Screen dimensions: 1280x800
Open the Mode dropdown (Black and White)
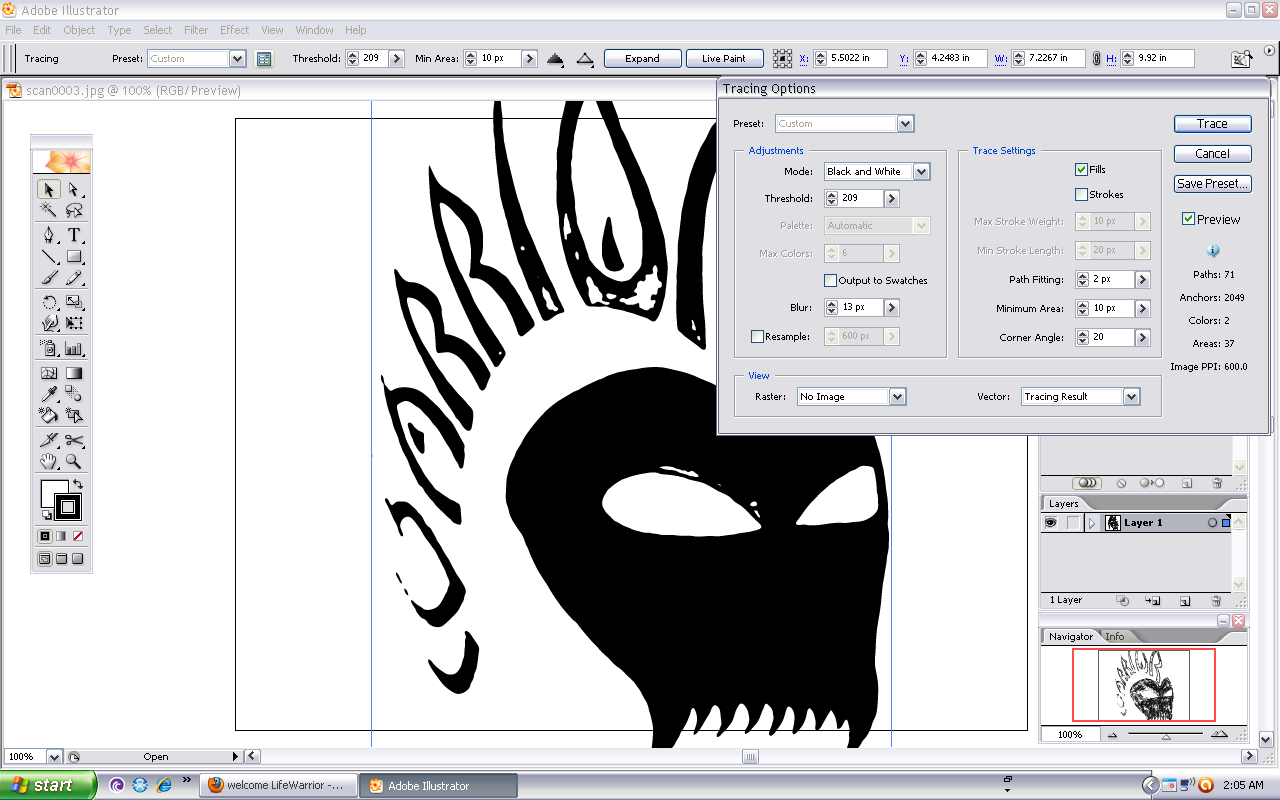[x=877, y=172]
